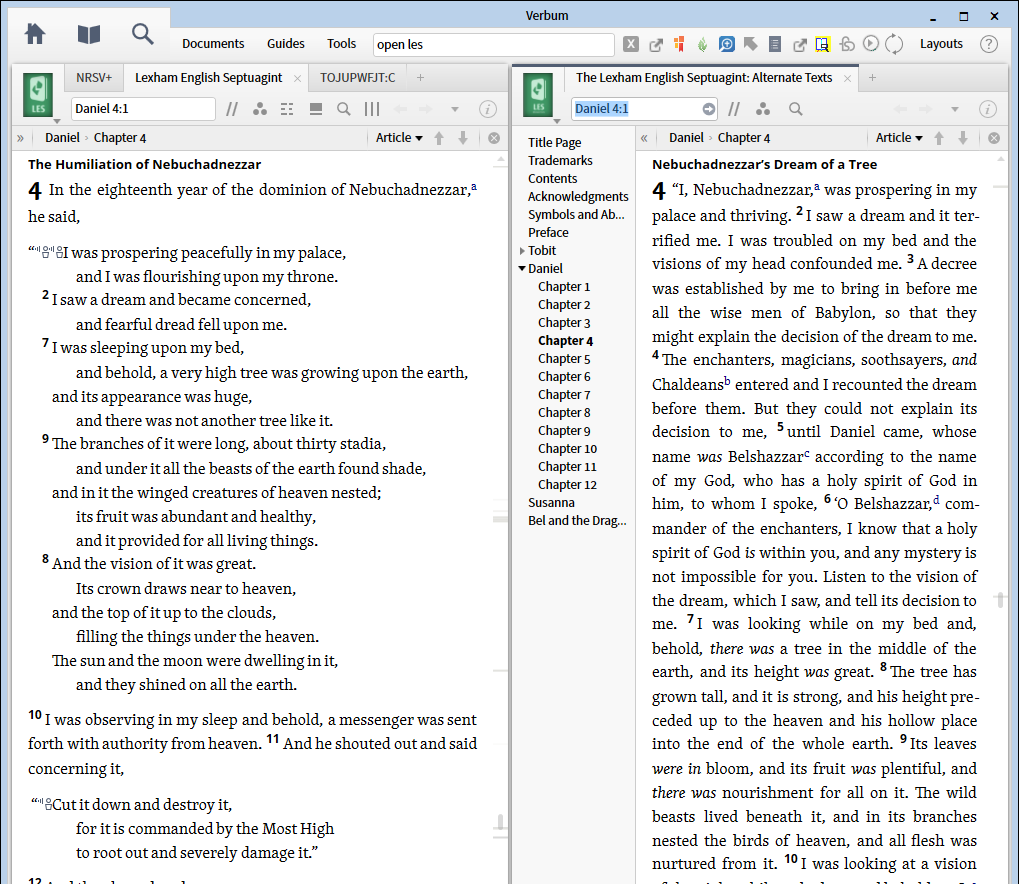Expand the Tobit tree node
The width and height of the screenshot is (1019, 884).
pos(522,251)
